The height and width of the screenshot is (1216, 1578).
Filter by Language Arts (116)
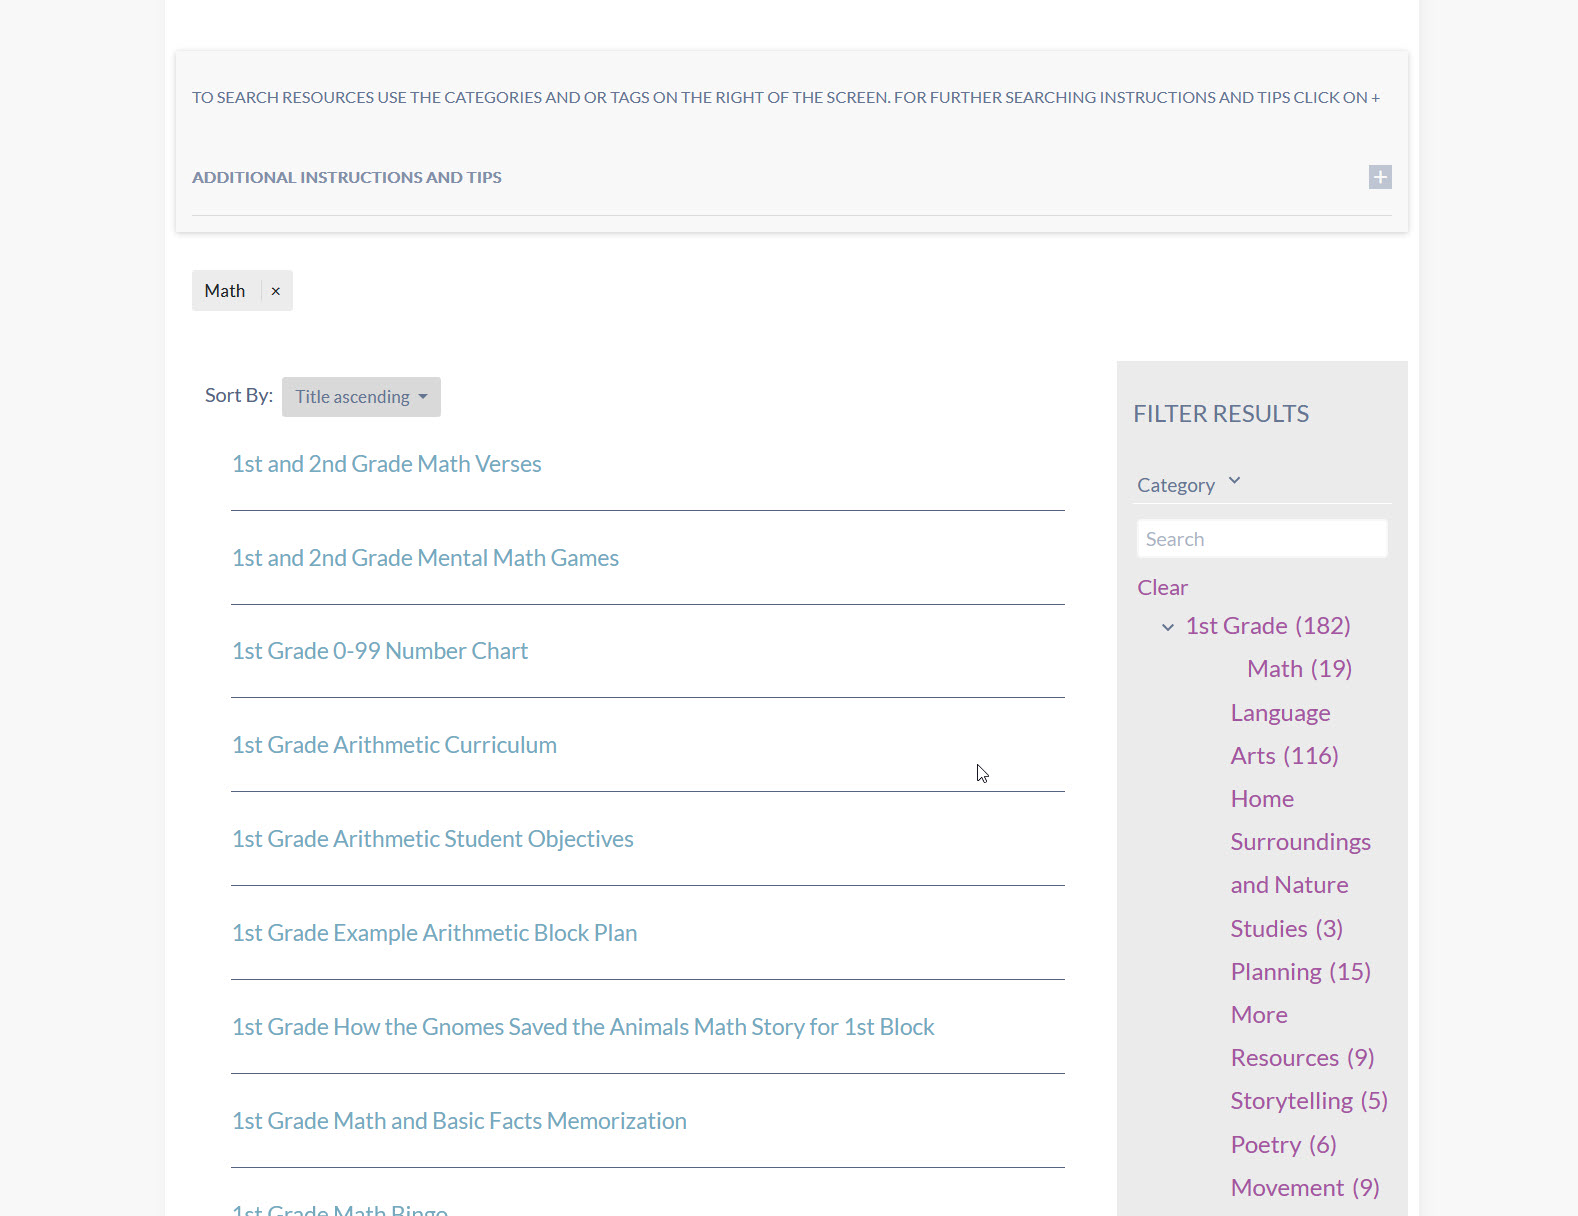coord(1284,734)
